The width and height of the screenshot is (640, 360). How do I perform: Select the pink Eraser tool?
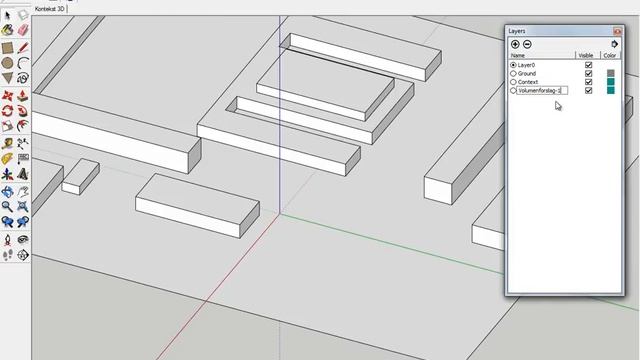tap(23, 30)
